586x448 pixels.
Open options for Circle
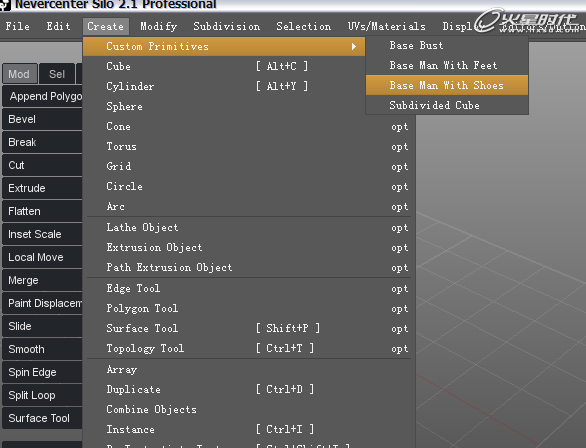tap(400, 186)
